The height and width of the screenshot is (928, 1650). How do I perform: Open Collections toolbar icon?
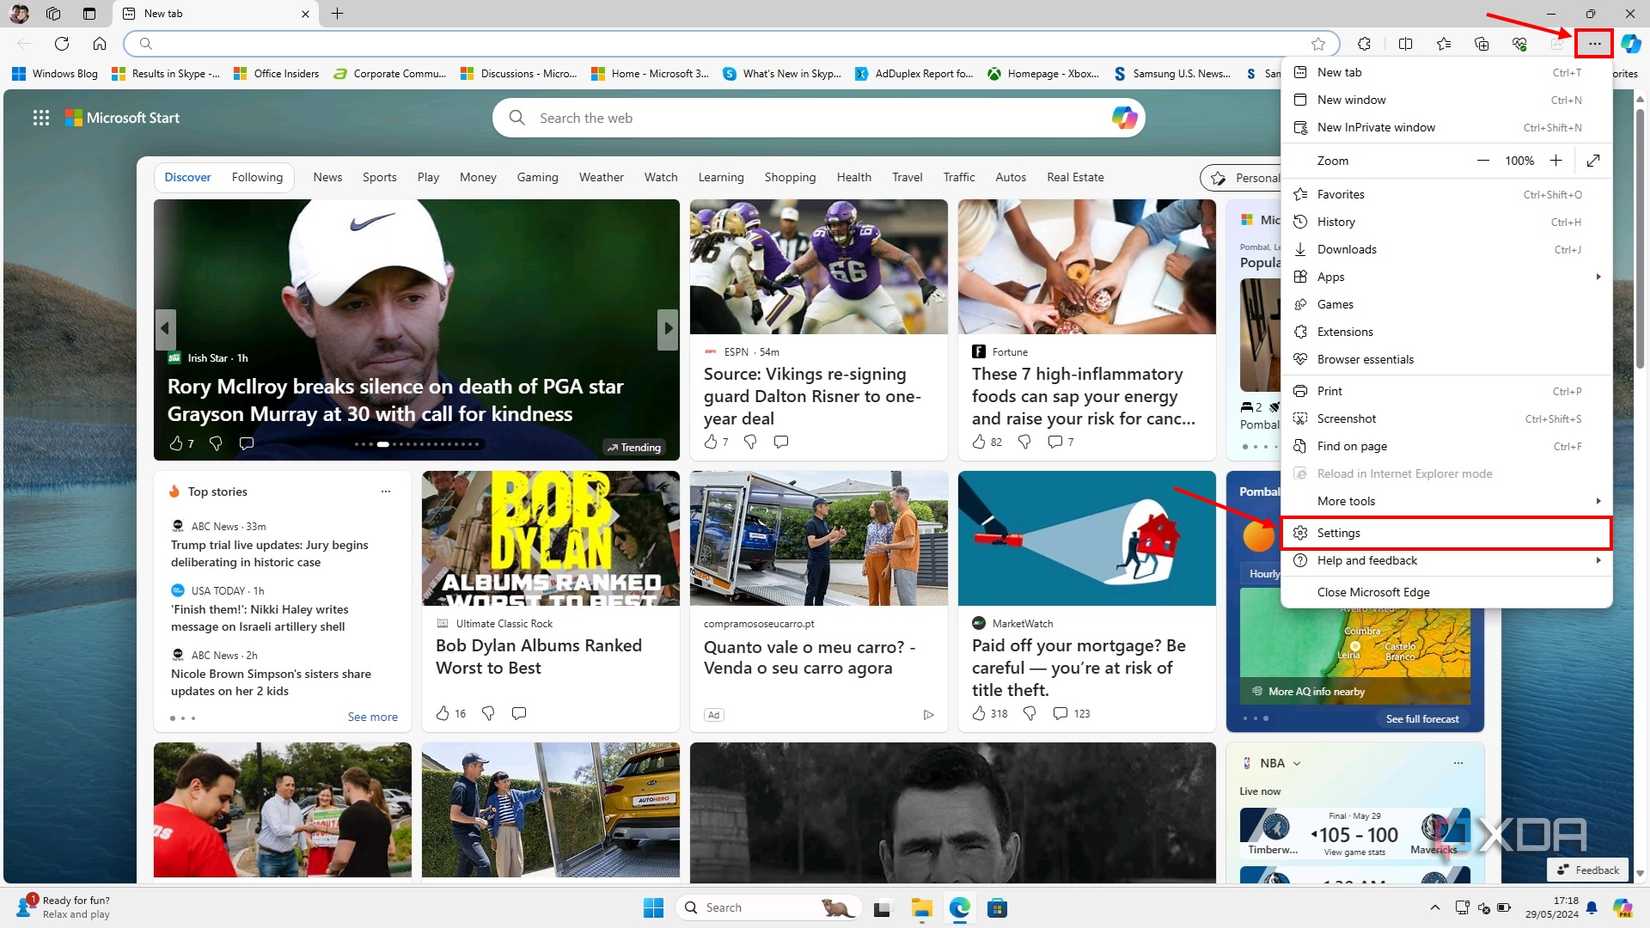pos(1481,43)
